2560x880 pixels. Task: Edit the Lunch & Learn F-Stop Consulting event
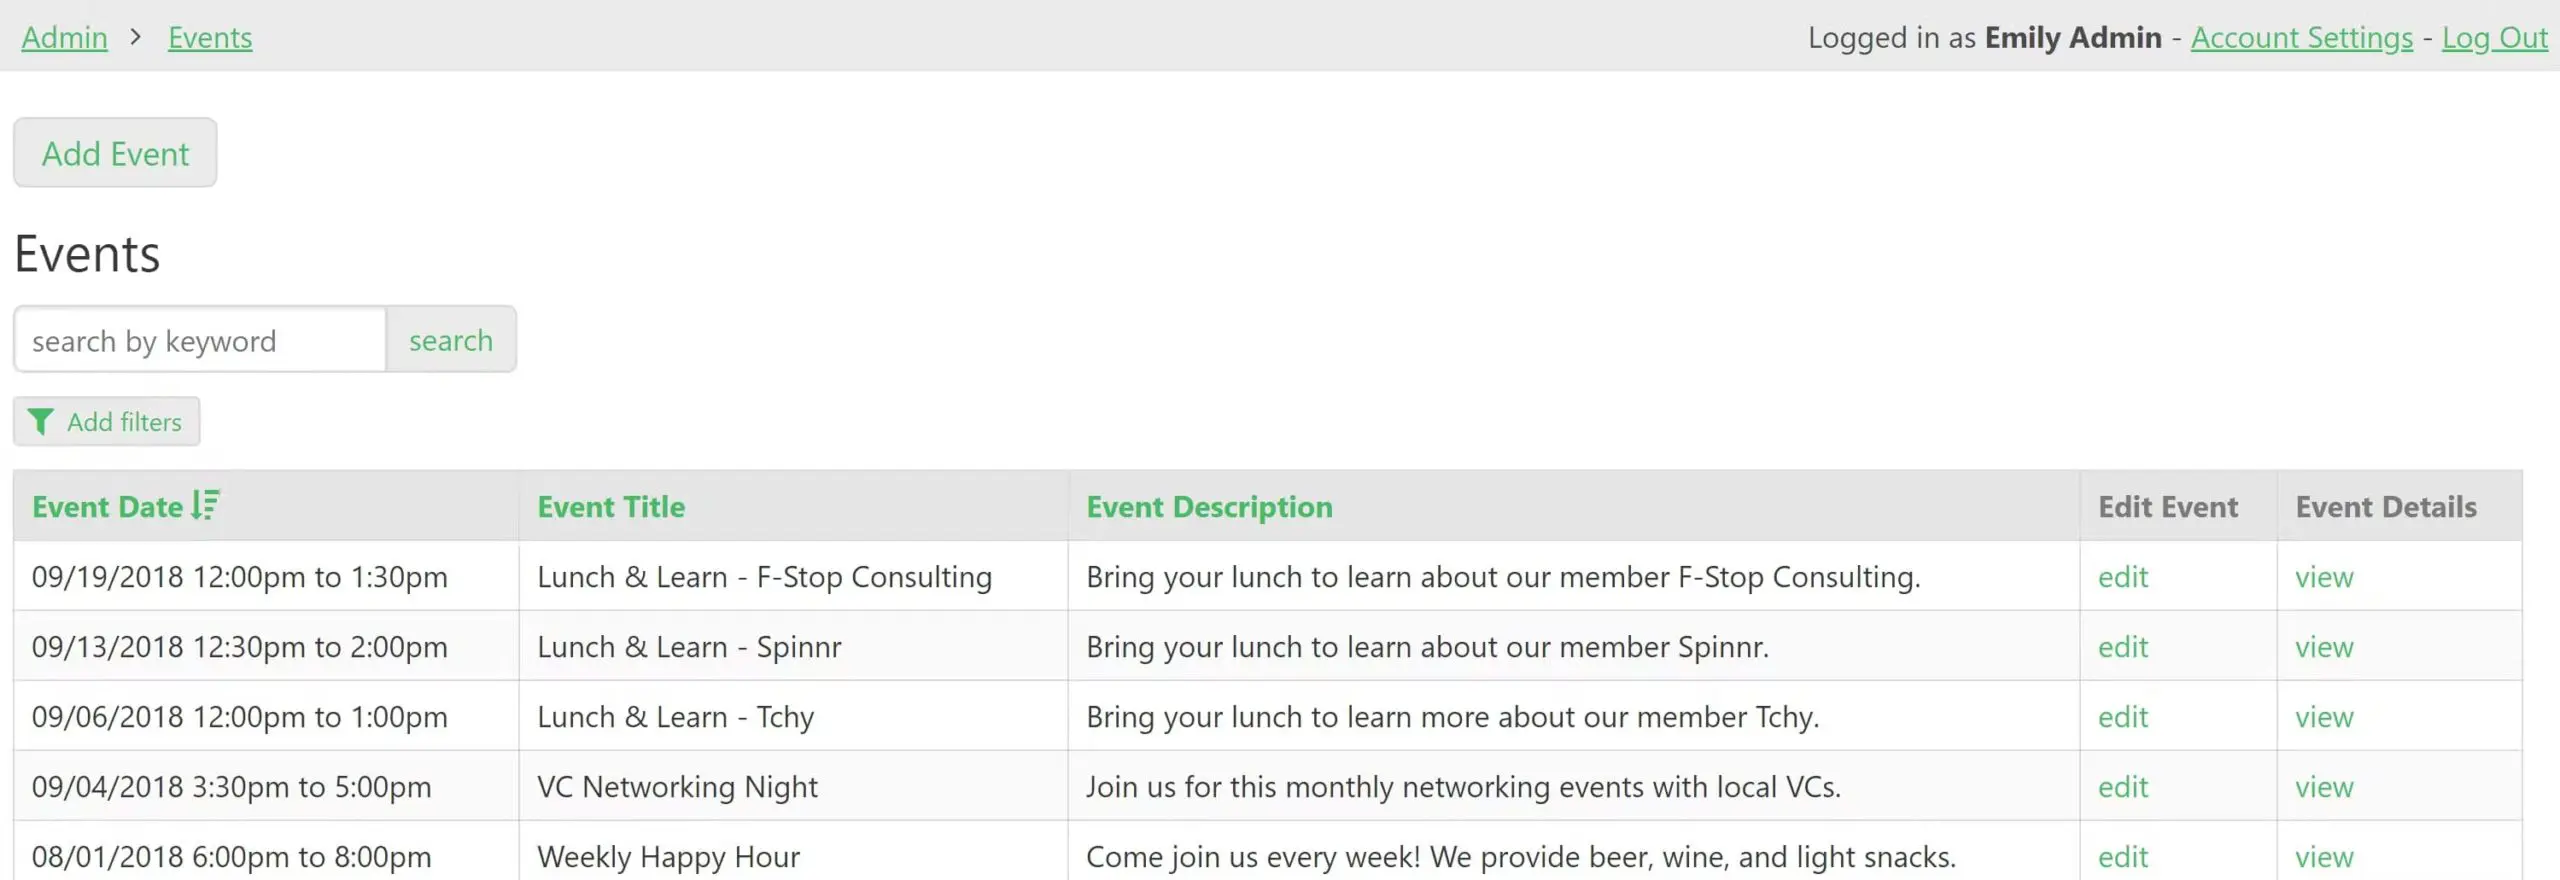click(x=2122, y=577)
